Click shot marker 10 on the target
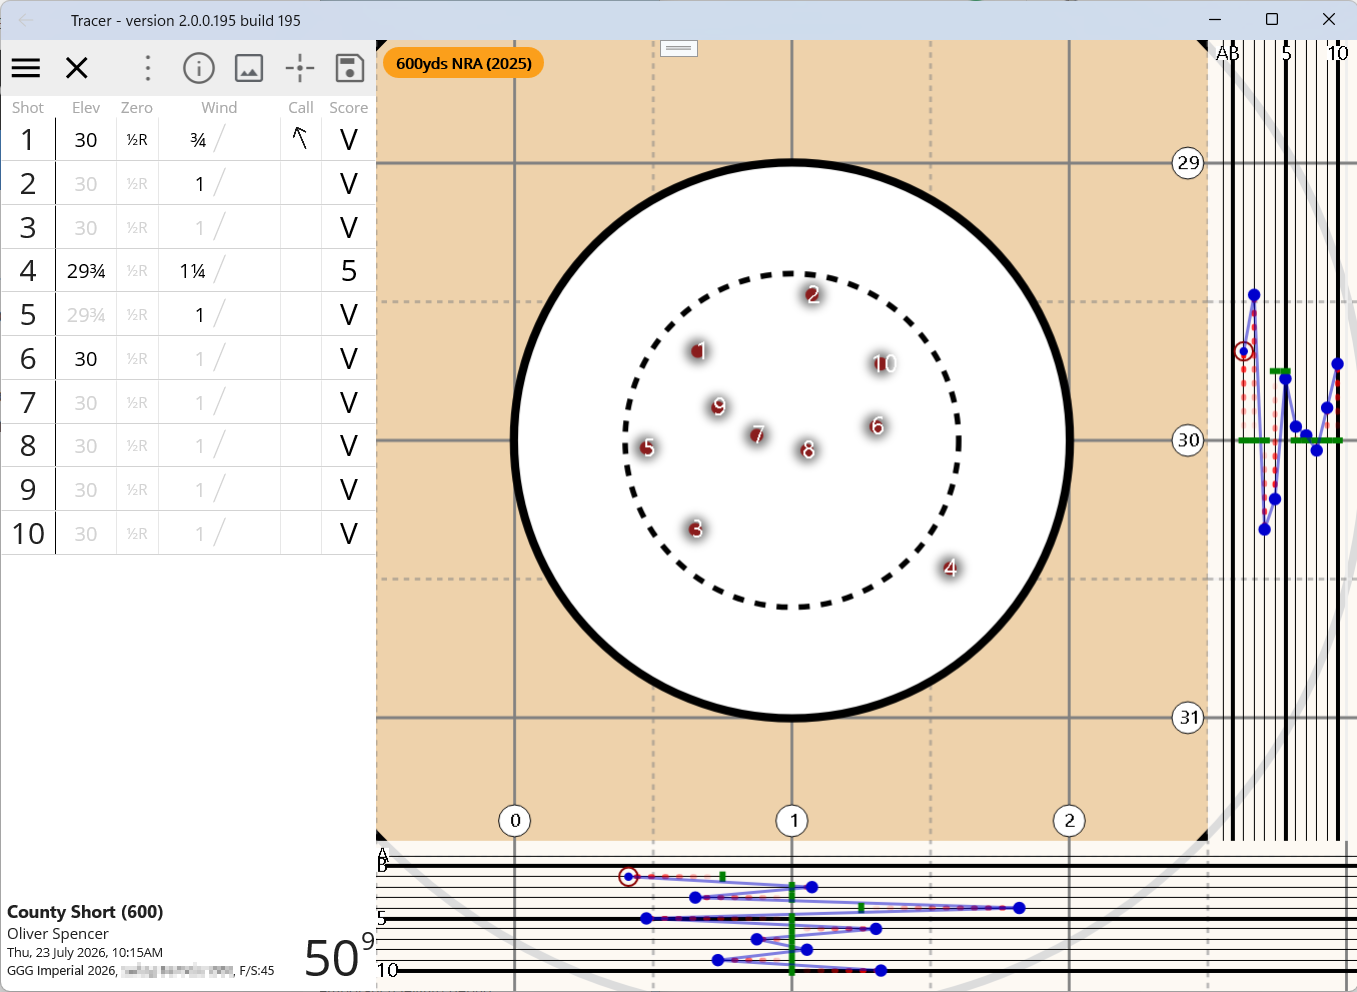 click(883, 363)
